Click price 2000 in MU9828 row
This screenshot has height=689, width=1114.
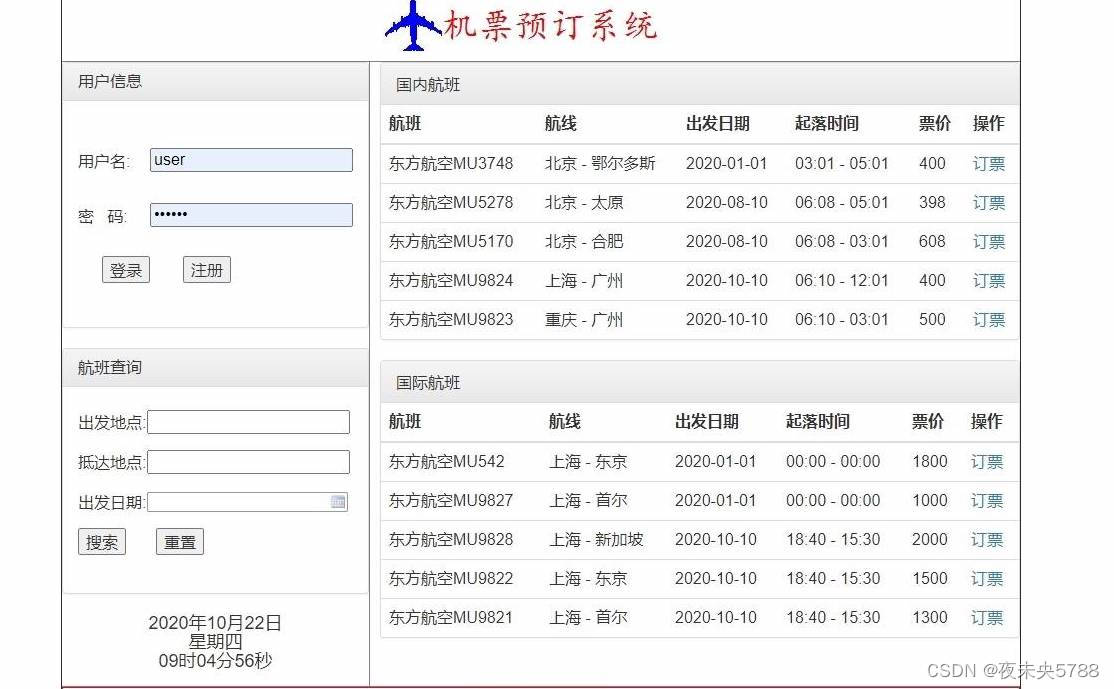tap(930, 540)
